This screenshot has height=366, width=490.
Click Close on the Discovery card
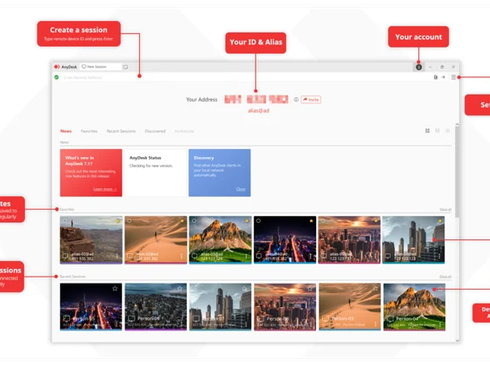pos(241,189)
